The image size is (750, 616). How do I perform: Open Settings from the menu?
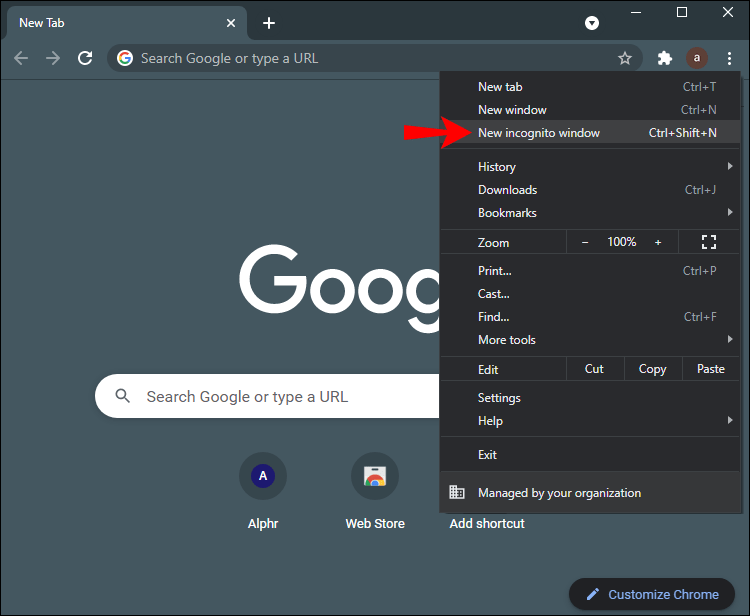coord(499,398)
